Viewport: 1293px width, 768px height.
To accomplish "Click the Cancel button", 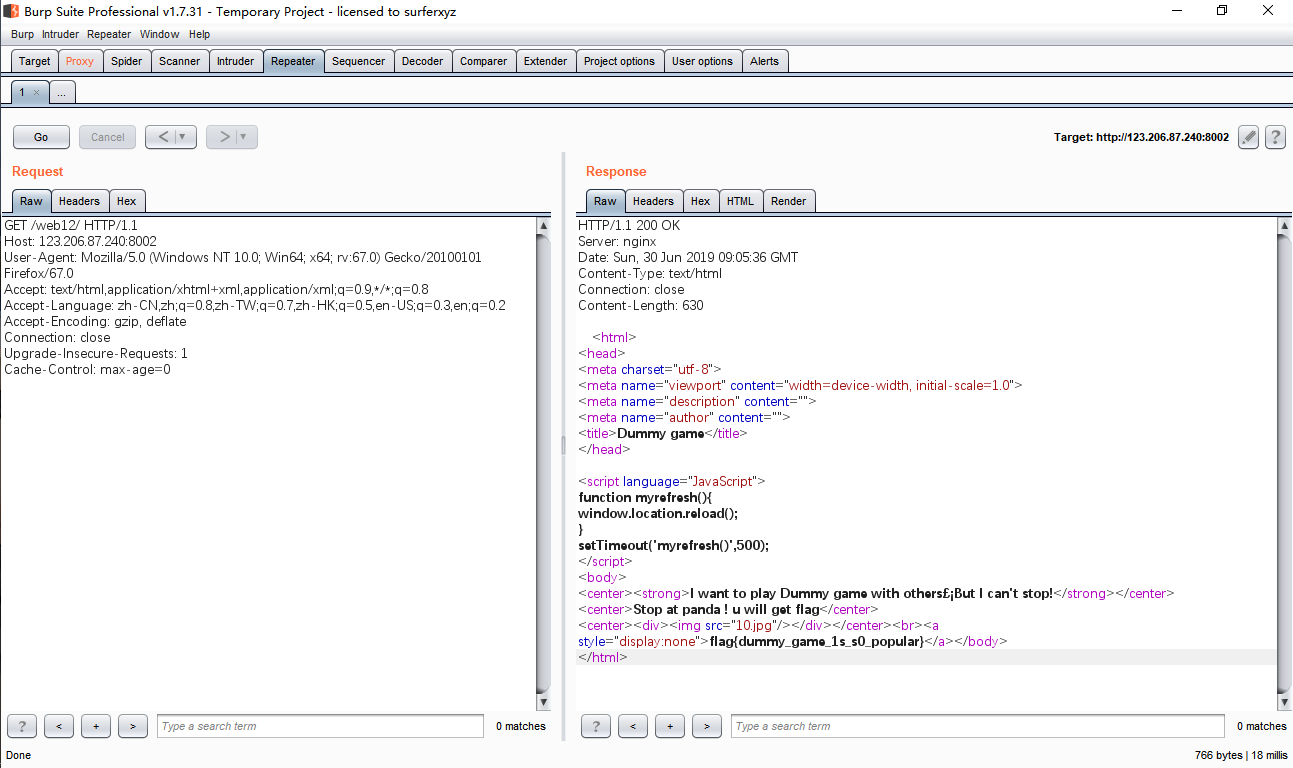I will point(108,137).
